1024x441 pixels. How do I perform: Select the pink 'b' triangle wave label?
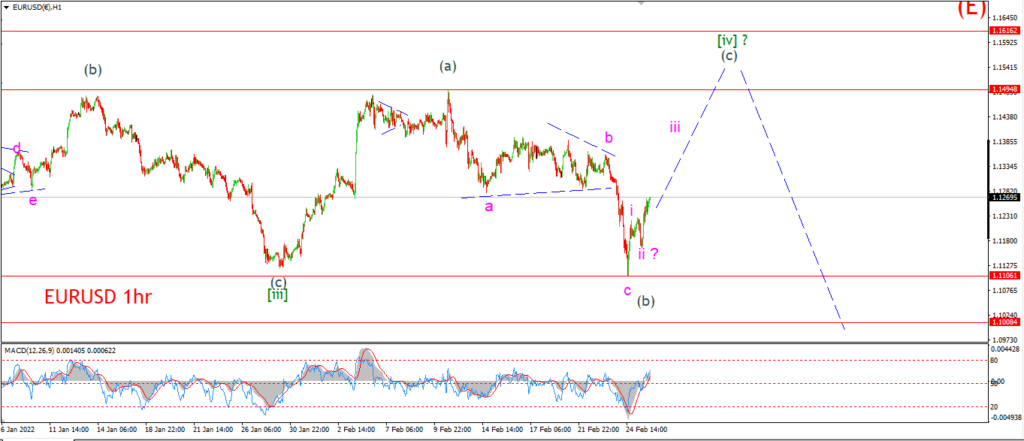point(609,138)
